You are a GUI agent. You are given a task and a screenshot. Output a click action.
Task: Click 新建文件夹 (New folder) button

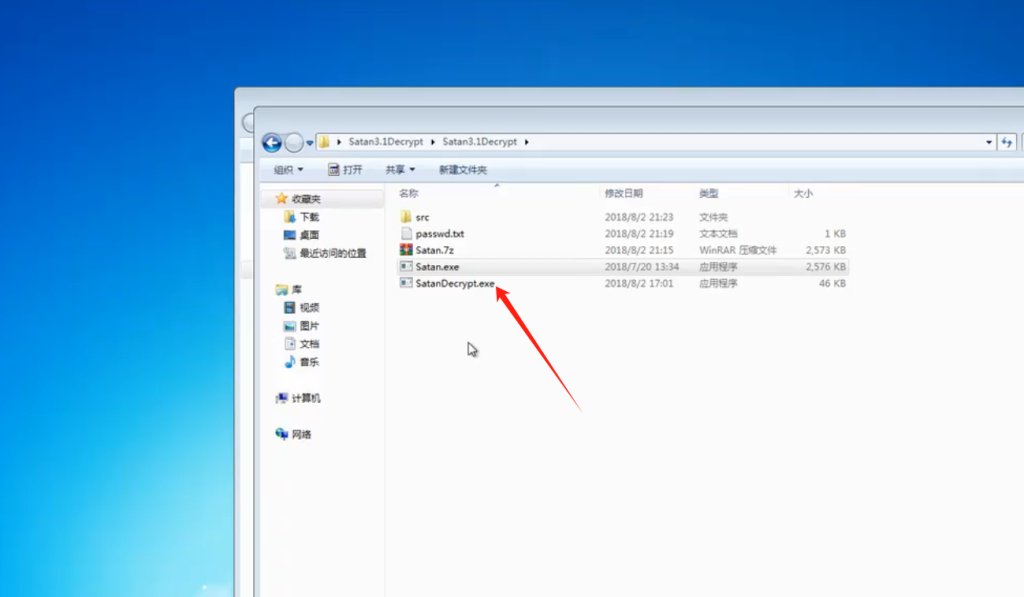point(463,170)
